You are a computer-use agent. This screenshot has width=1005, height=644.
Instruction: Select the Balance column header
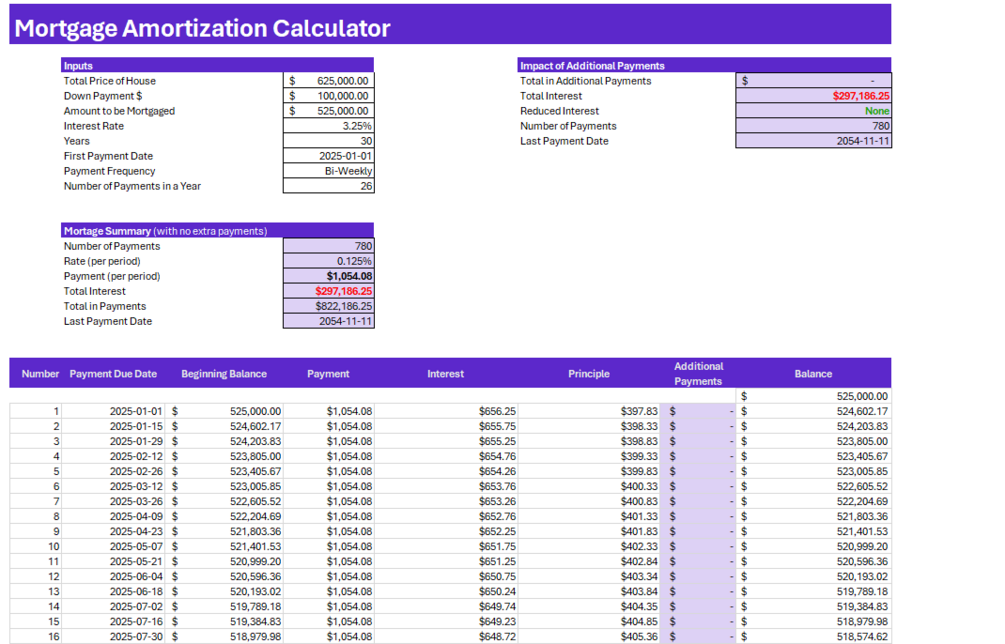[x=813, y=374]
